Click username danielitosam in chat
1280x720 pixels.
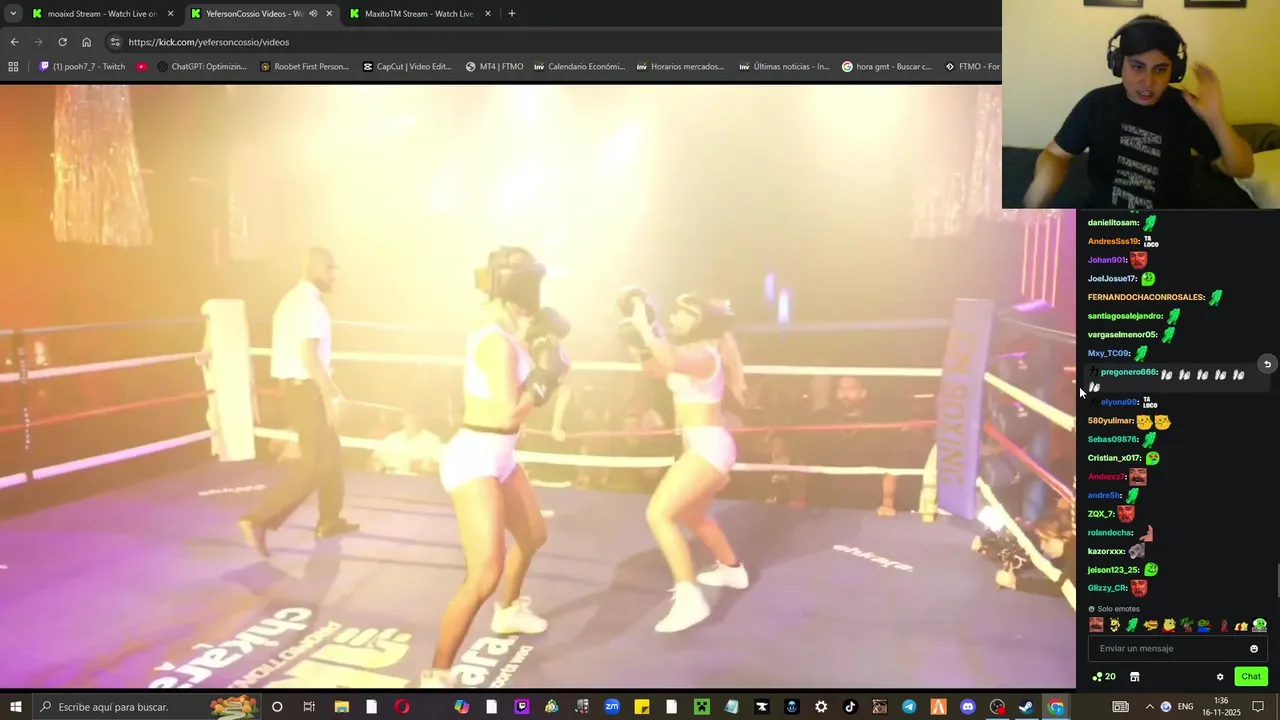tap(1113, 222)
